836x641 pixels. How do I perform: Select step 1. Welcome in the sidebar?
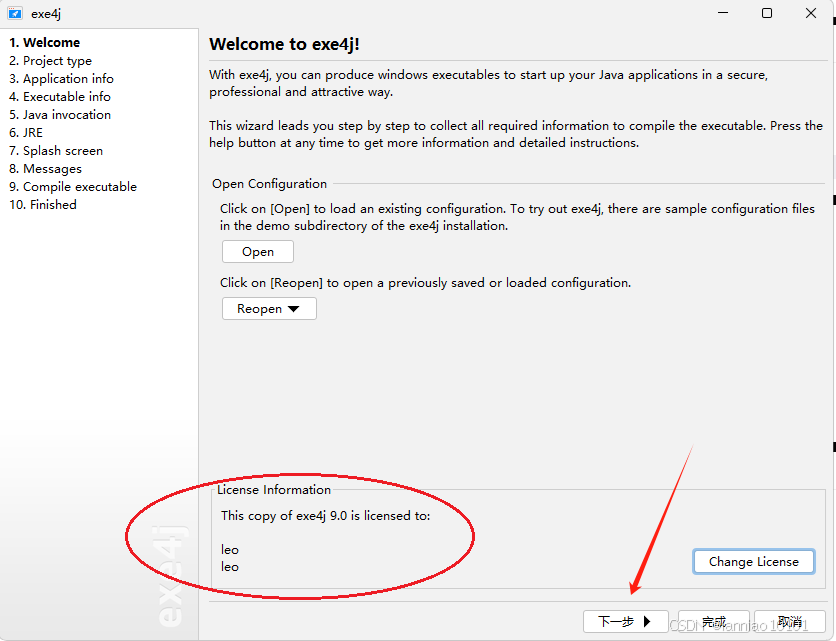[x=45, y=43]
